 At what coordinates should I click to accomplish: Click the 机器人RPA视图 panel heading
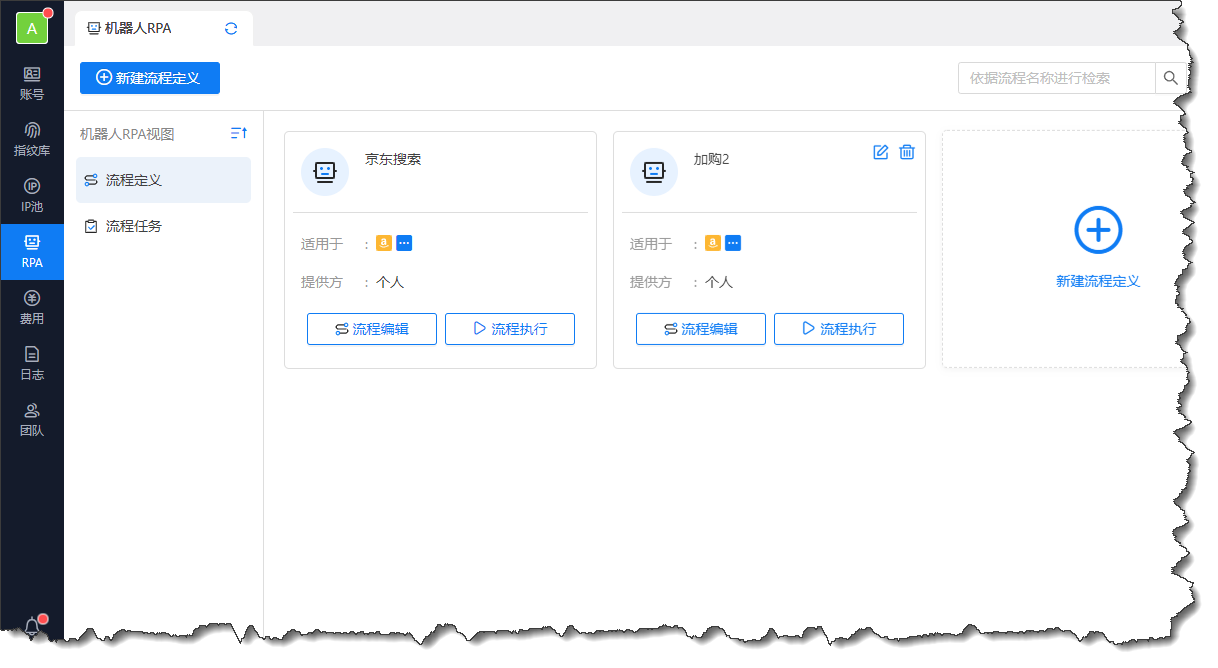[x=127, y=134]
